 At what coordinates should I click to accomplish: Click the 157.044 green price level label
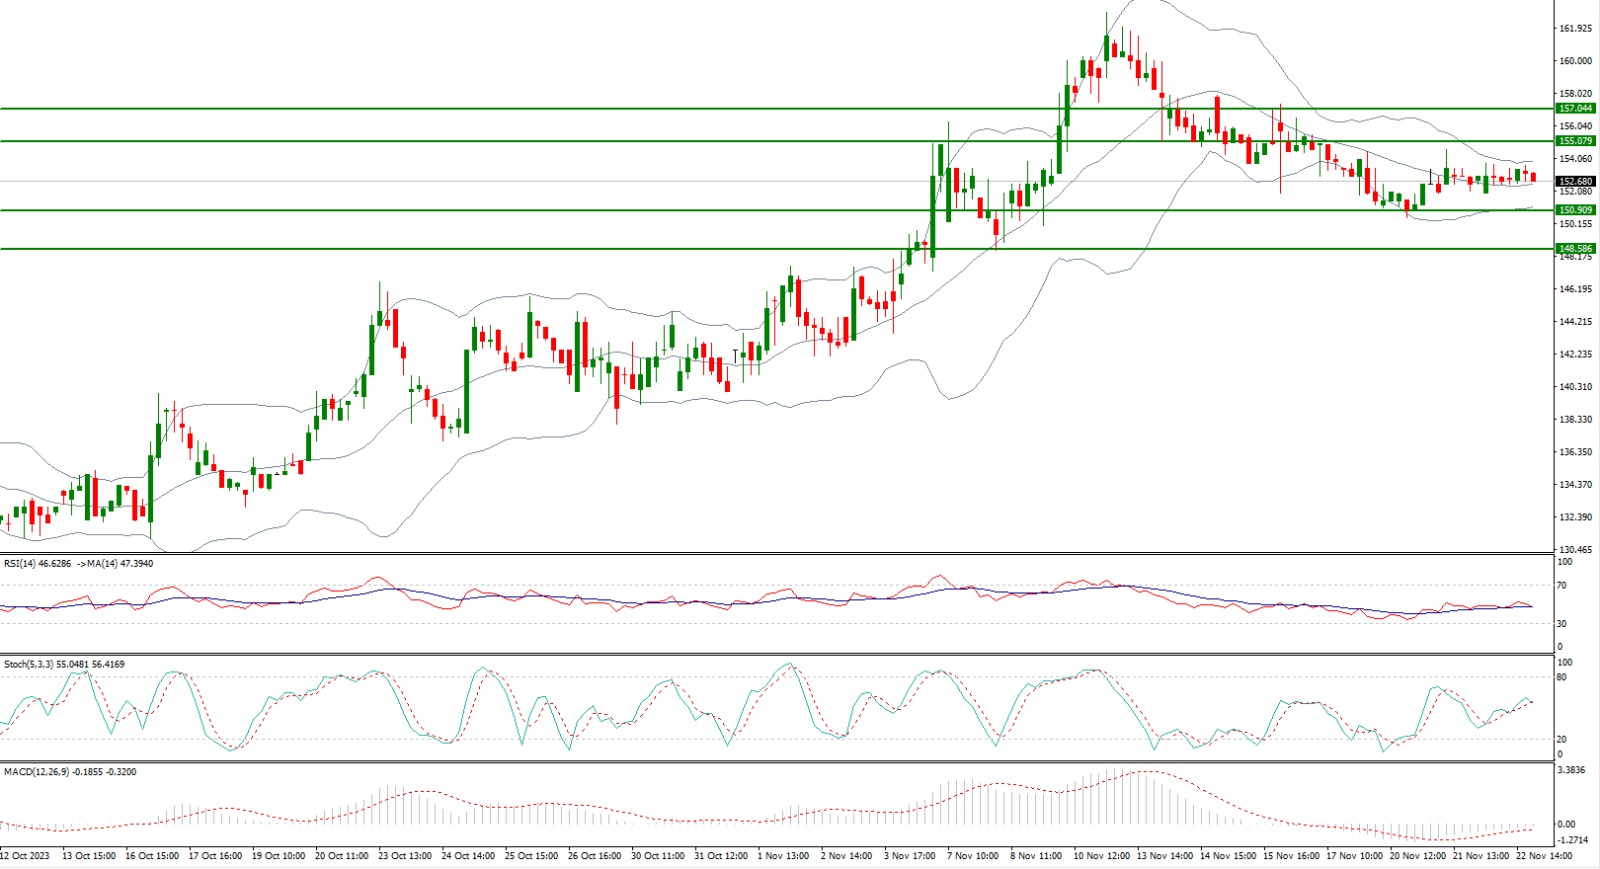[1575, 108]
